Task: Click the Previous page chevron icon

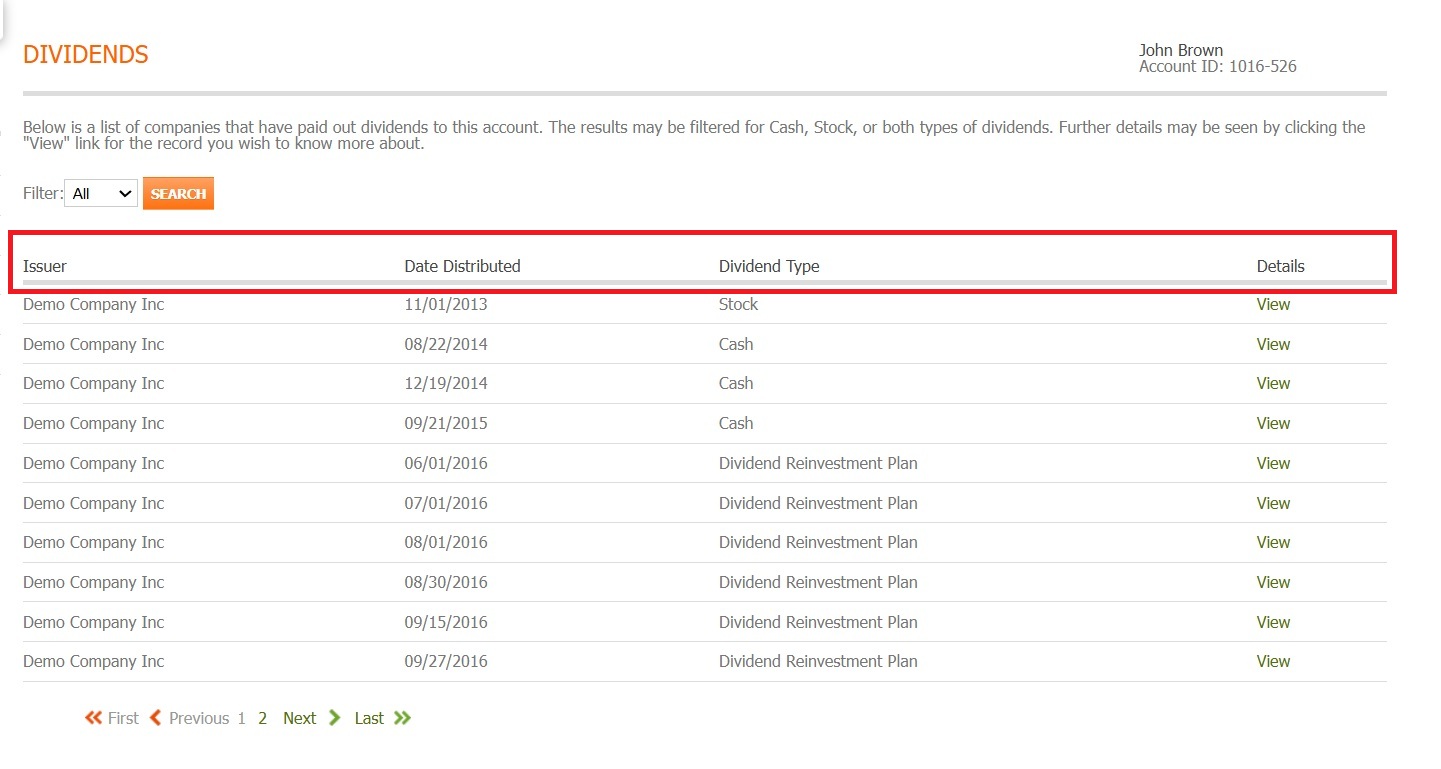Action: 156,718
